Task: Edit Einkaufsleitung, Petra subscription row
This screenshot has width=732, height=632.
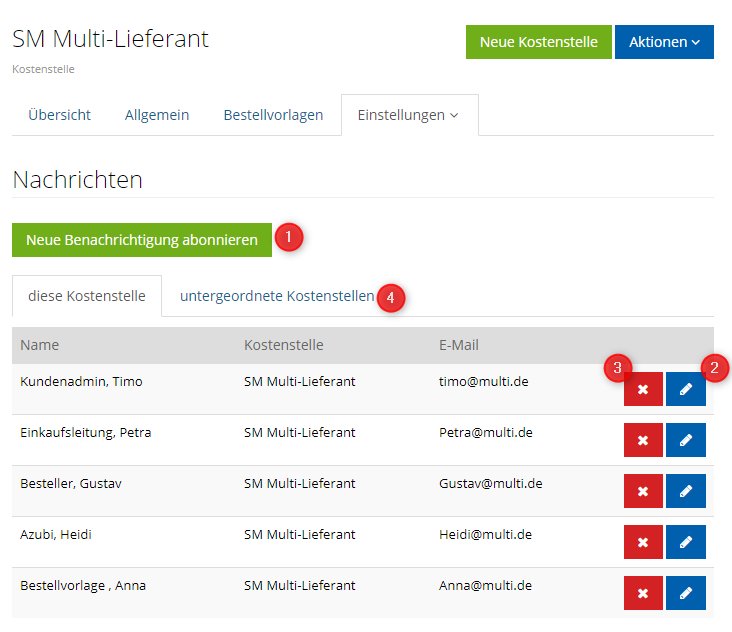Action: [686, 440]
